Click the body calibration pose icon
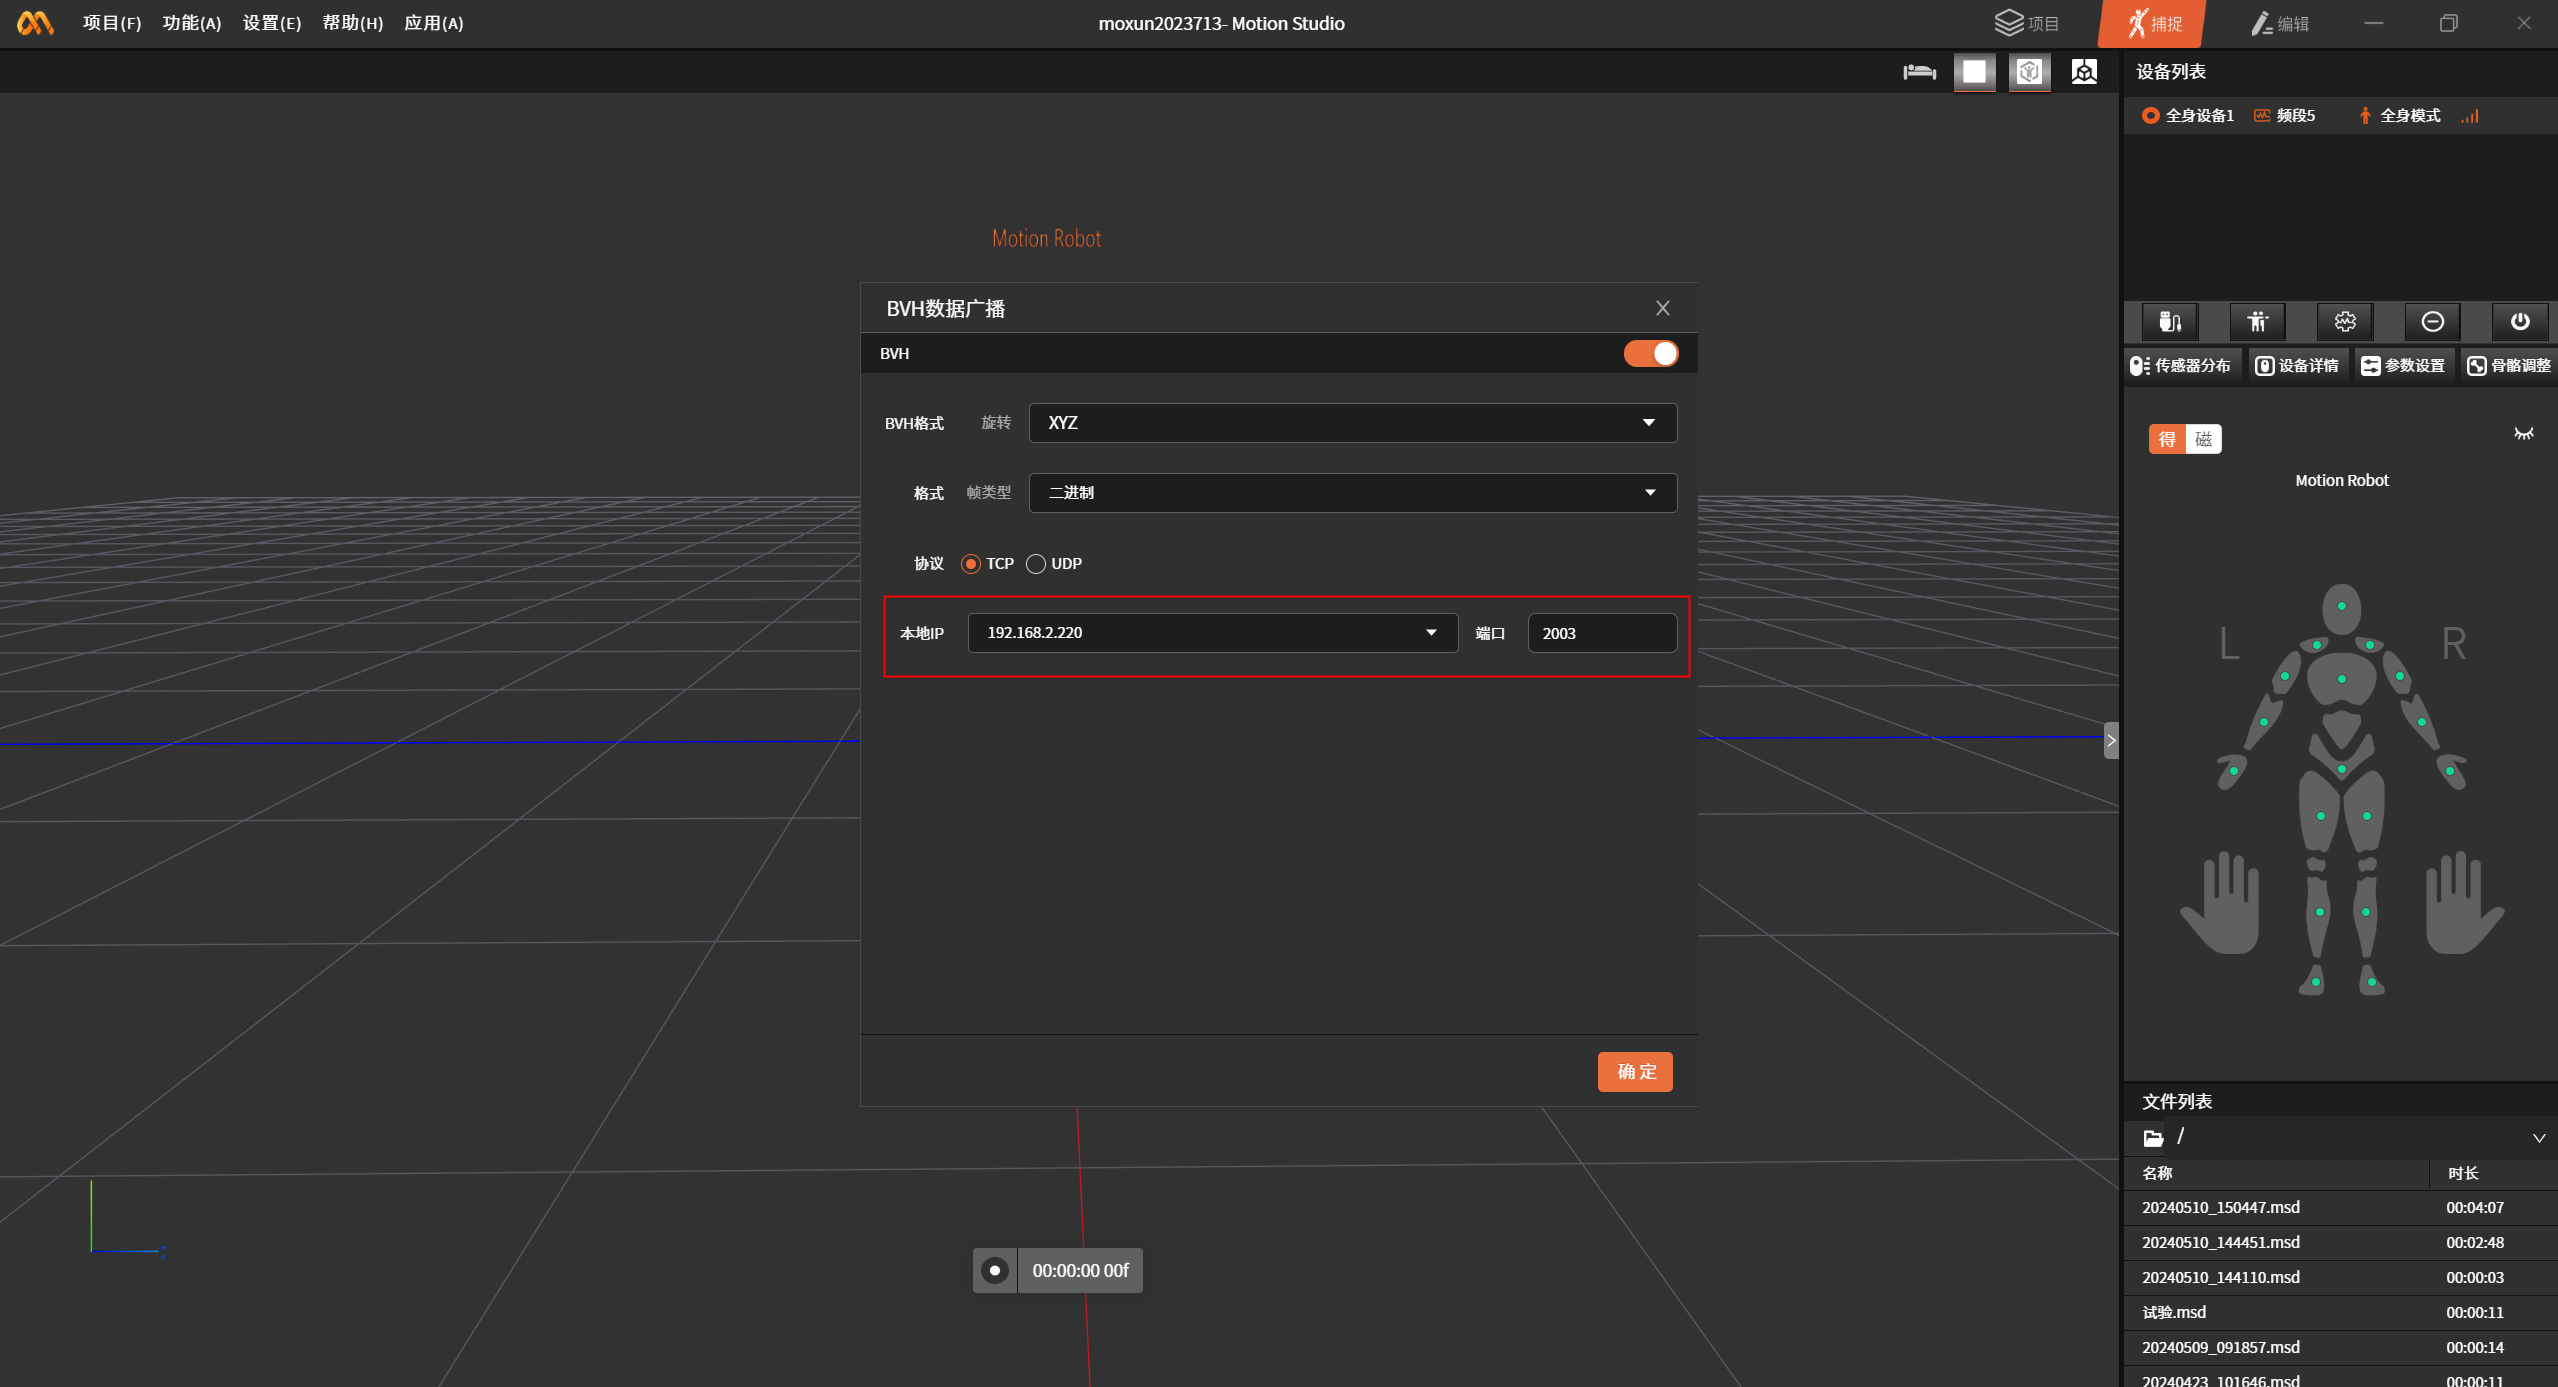The image size is (2558, 1387). [2257, 321]
